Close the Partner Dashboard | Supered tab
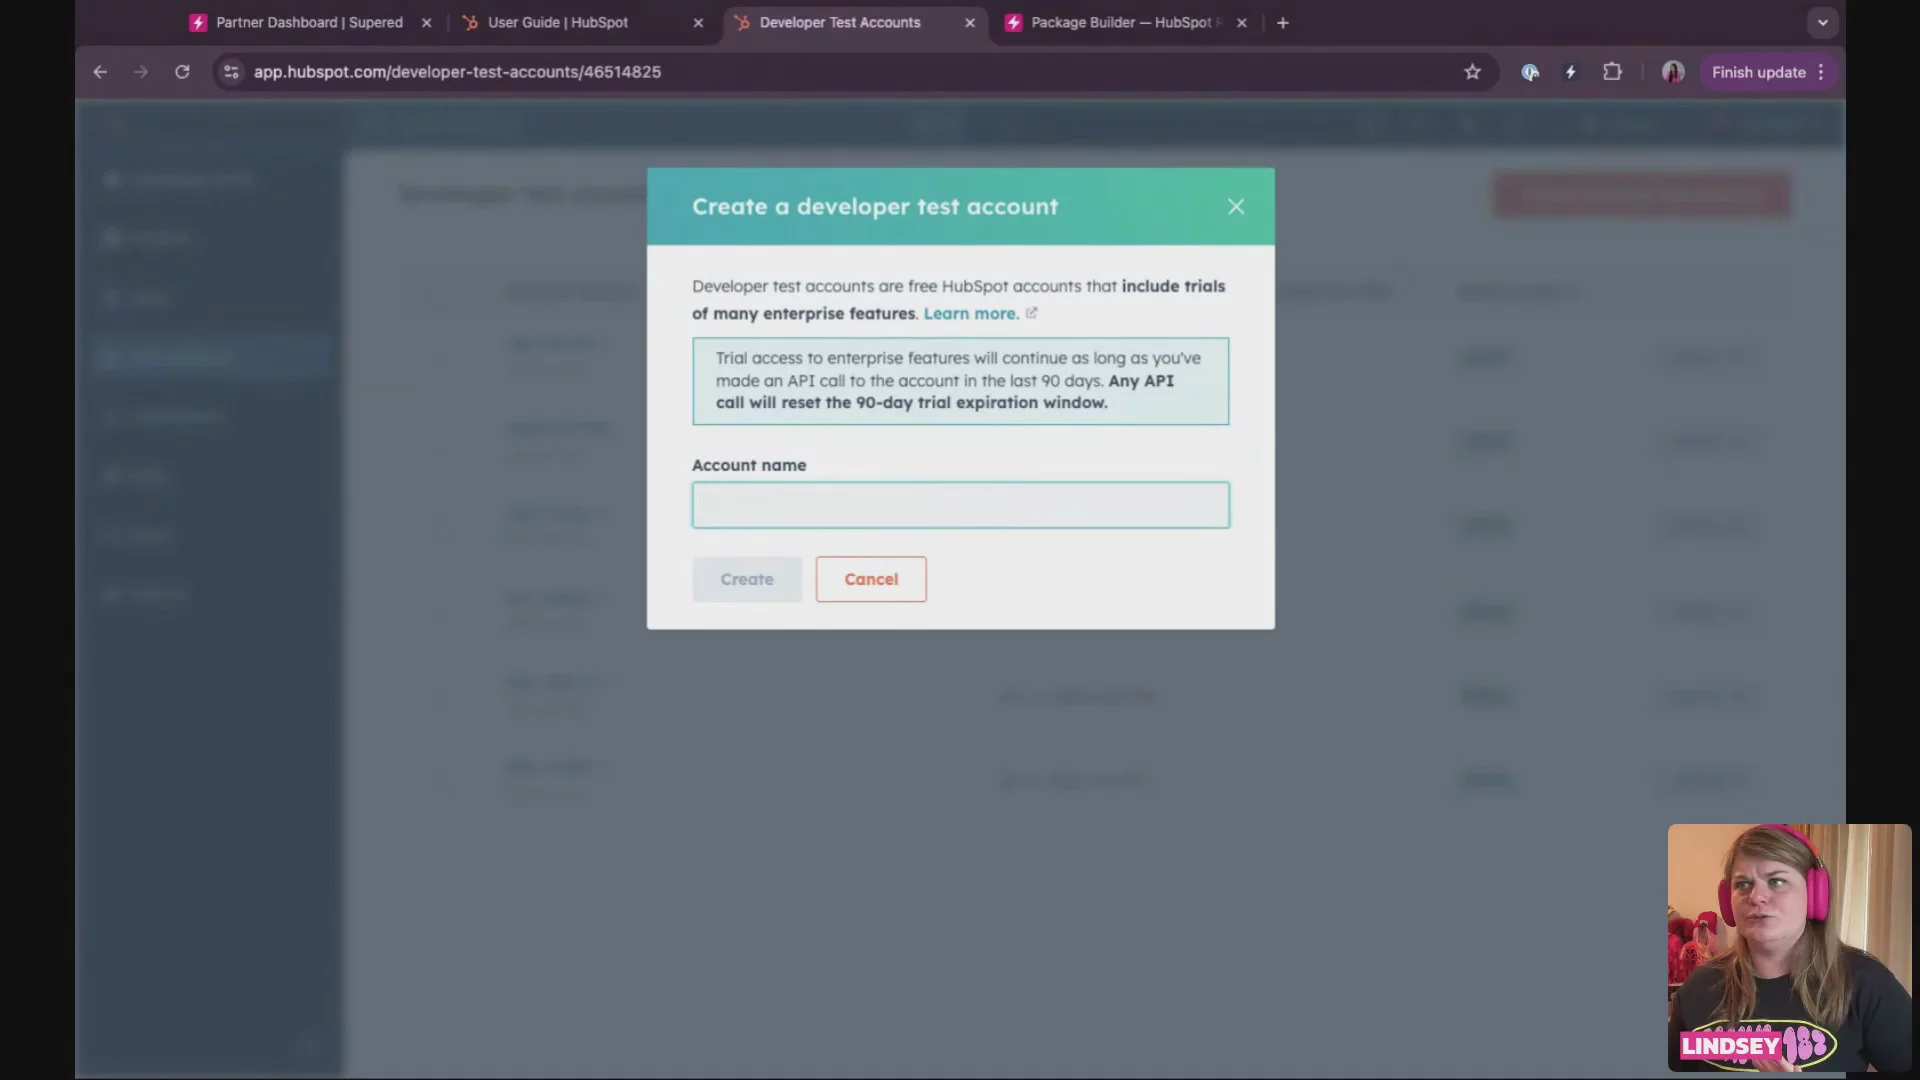 point(426,22)
